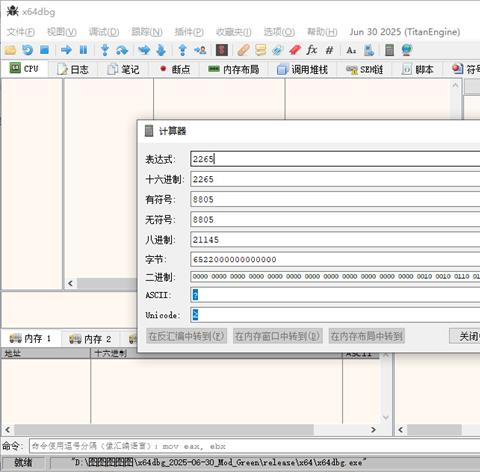This screenshot has height=472, width=480.
Task: Click 在内存布局中转到 button
Action: [x=367, y=336]
